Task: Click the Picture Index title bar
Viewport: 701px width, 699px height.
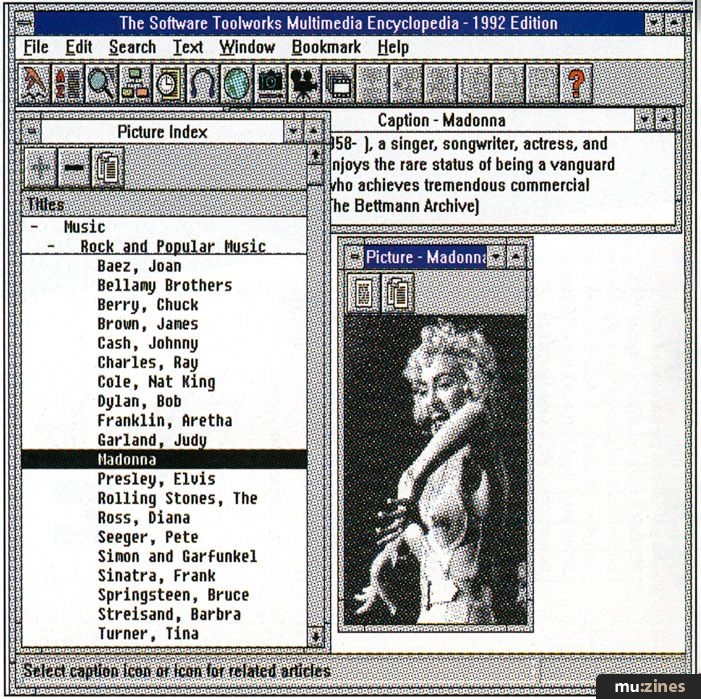Action: pyautogui.click(x=162, y=132)
